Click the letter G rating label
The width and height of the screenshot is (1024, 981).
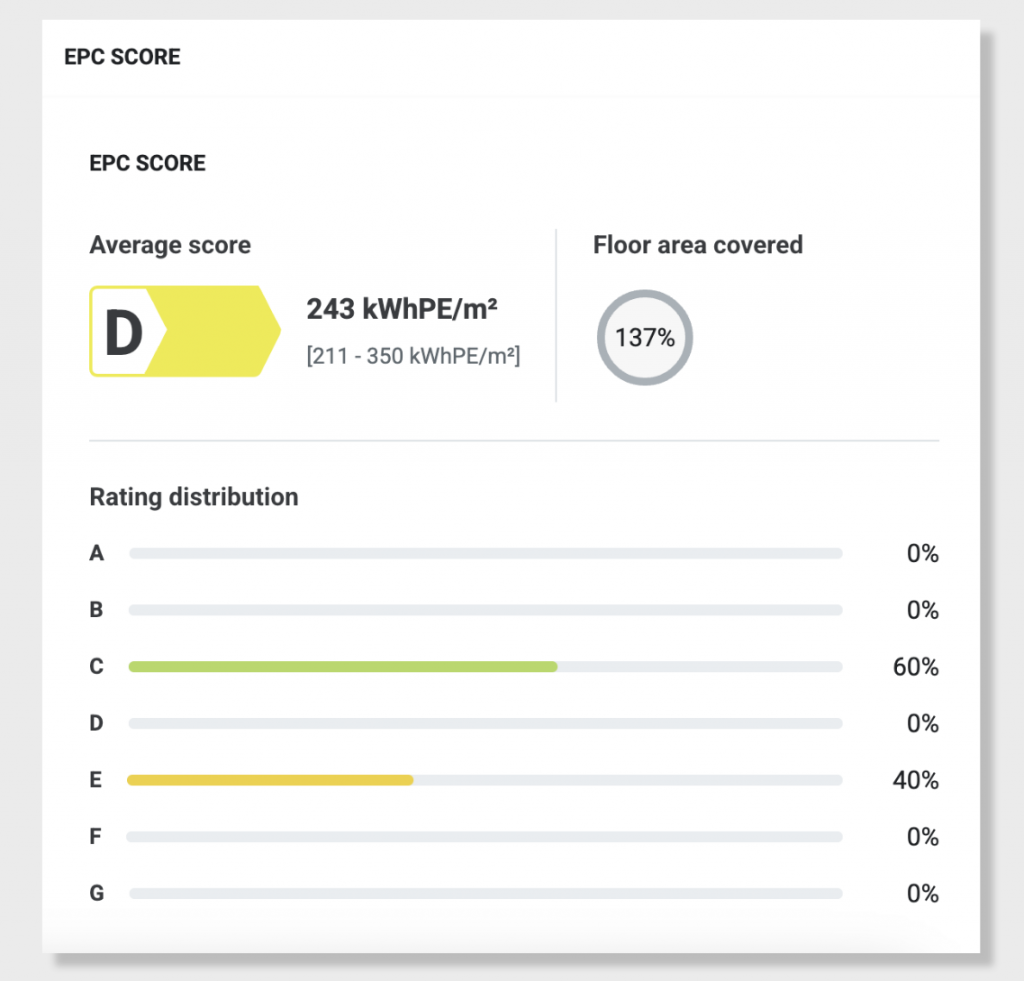(96, 893)
